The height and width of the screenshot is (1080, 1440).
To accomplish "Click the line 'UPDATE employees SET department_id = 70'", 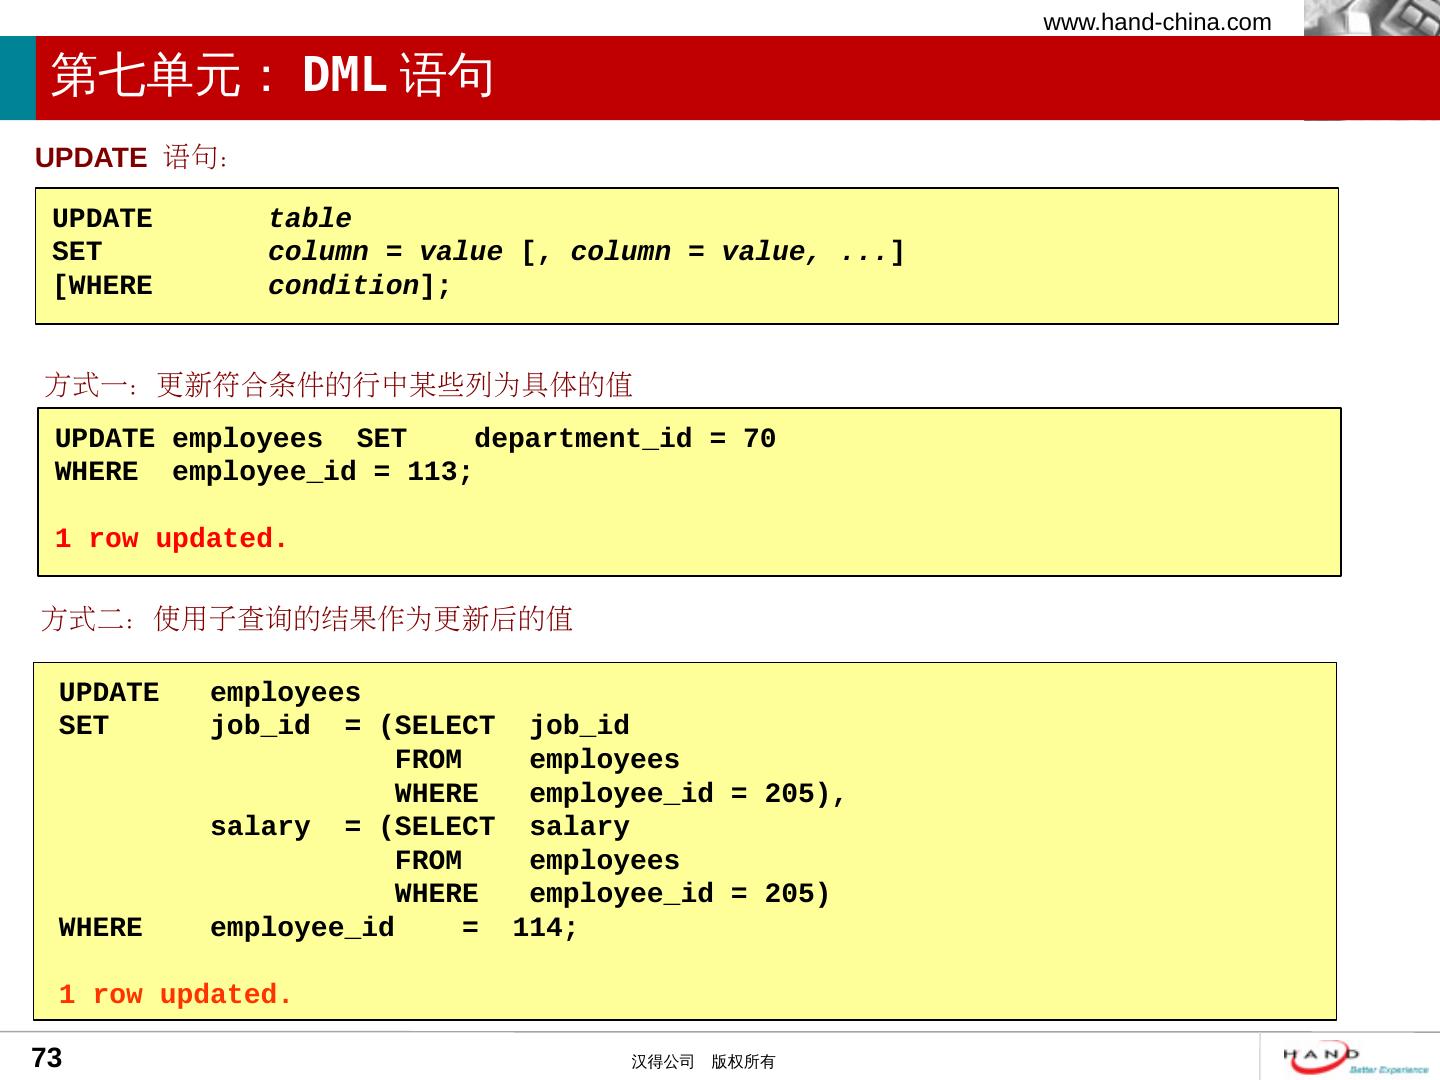I will coord(415,439).
